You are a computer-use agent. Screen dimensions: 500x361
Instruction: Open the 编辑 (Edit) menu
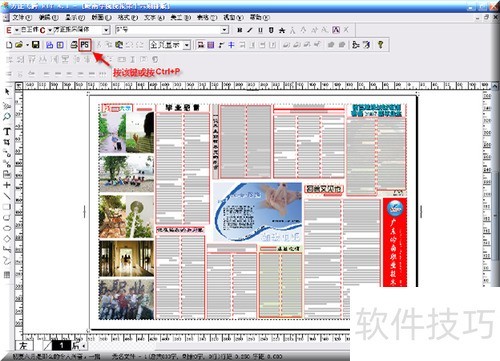point(49,17)
